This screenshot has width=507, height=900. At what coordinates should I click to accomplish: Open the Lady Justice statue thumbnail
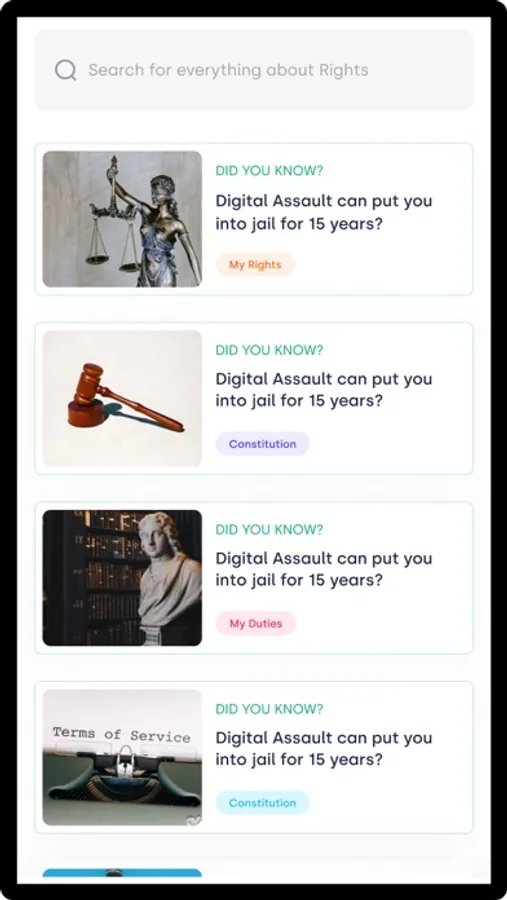tap(122, 219)
